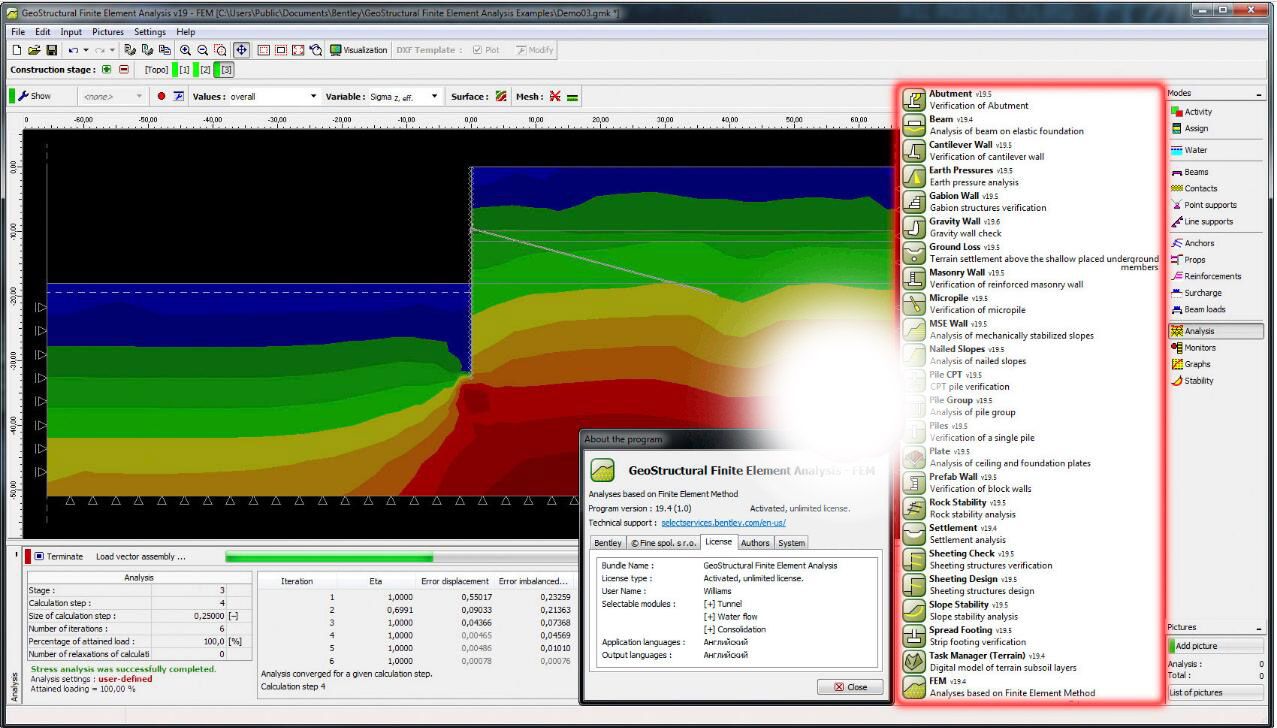Image resolution: width=1277 pixels, height=728 pixels.
Task: Click the Add picture button
Action: click(x=1214, y=646)
